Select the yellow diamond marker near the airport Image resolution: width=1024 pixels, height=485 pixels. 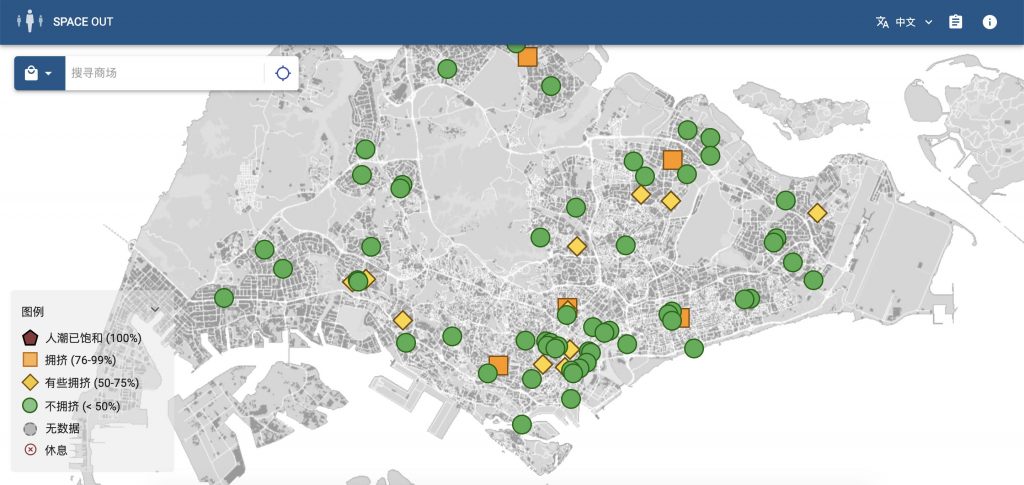pos(817,212)
